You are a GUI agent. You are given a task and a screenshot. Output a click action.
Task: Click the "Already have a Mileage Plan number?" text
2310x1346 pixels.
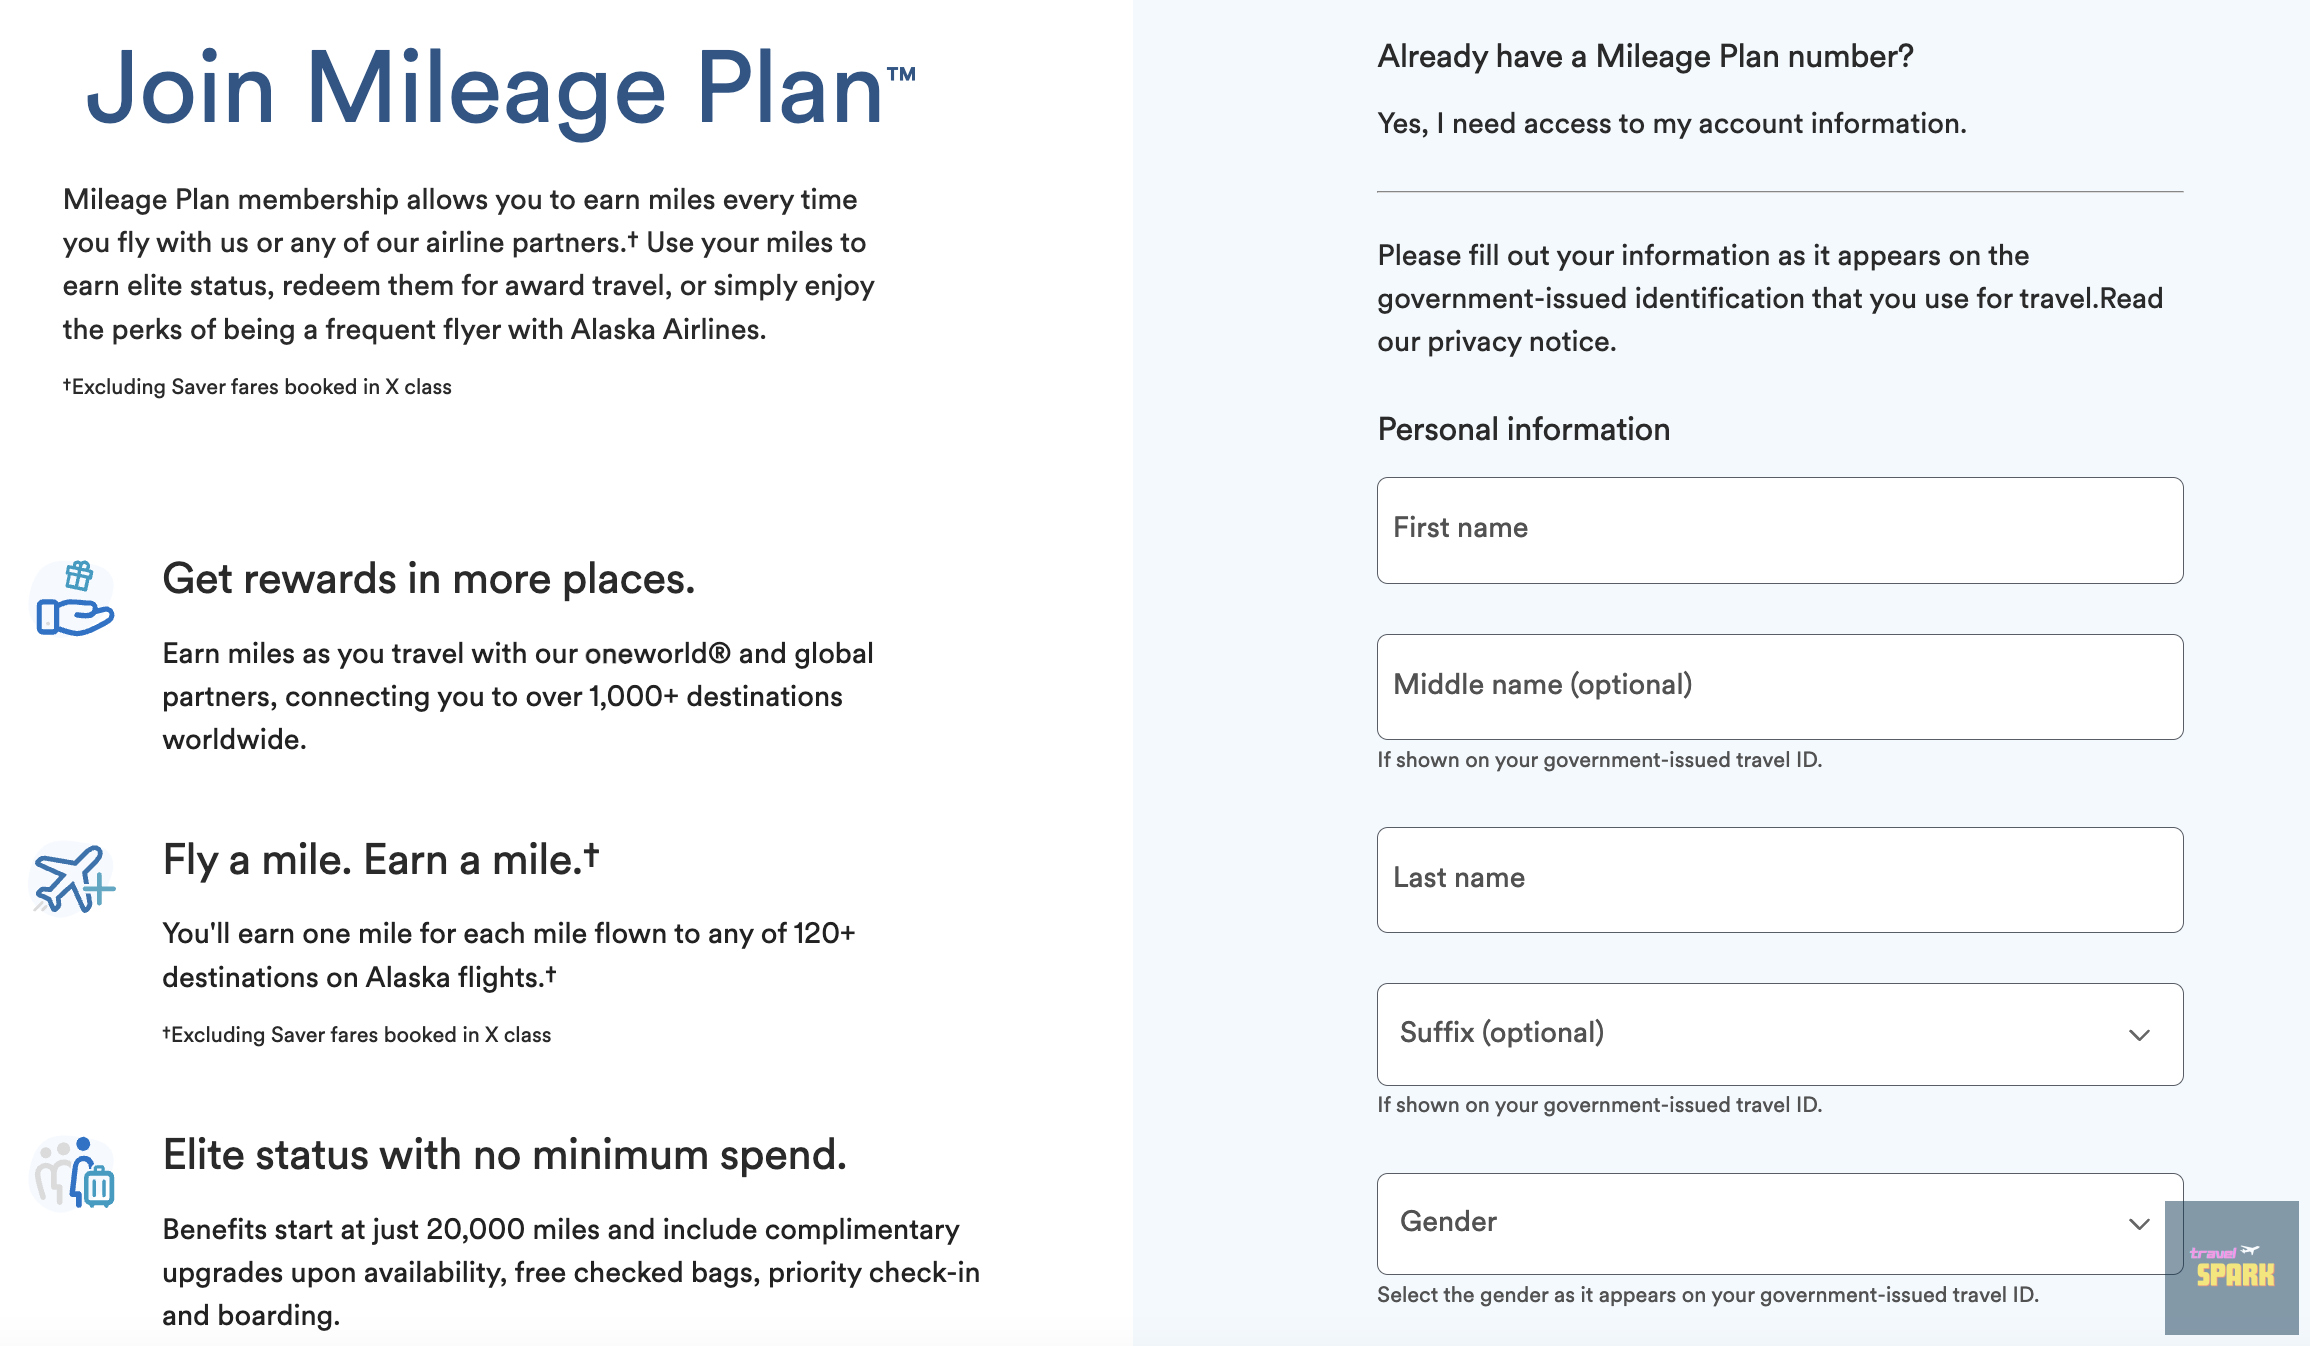(x=1645, y=56)
